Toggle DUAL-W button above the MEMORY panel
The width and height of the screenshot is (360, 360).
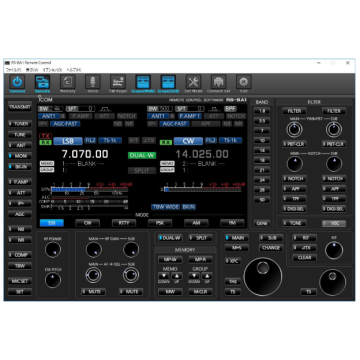(x=170, y=238)
